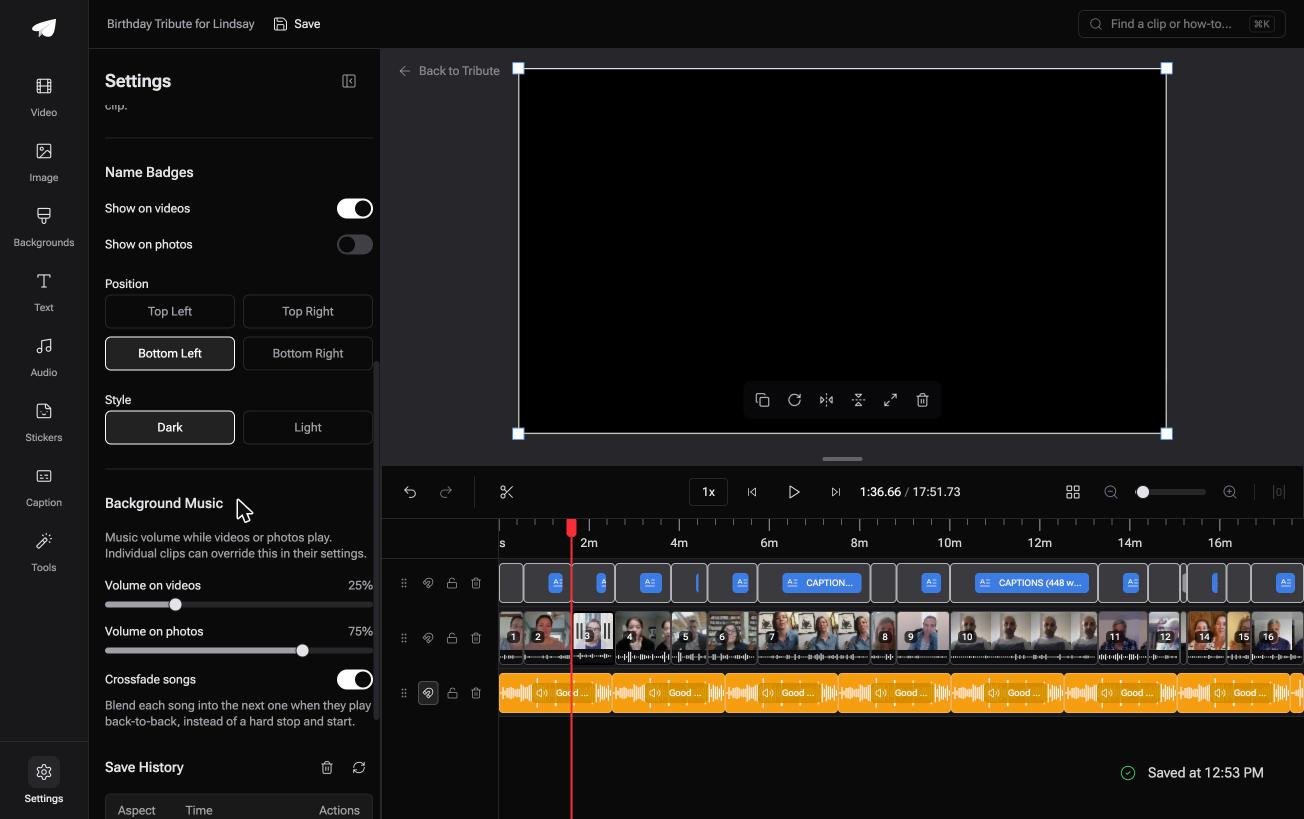This screenshot has height=819, width=1304.
Task: Choose the Light badge style
Action: (308, 427)
